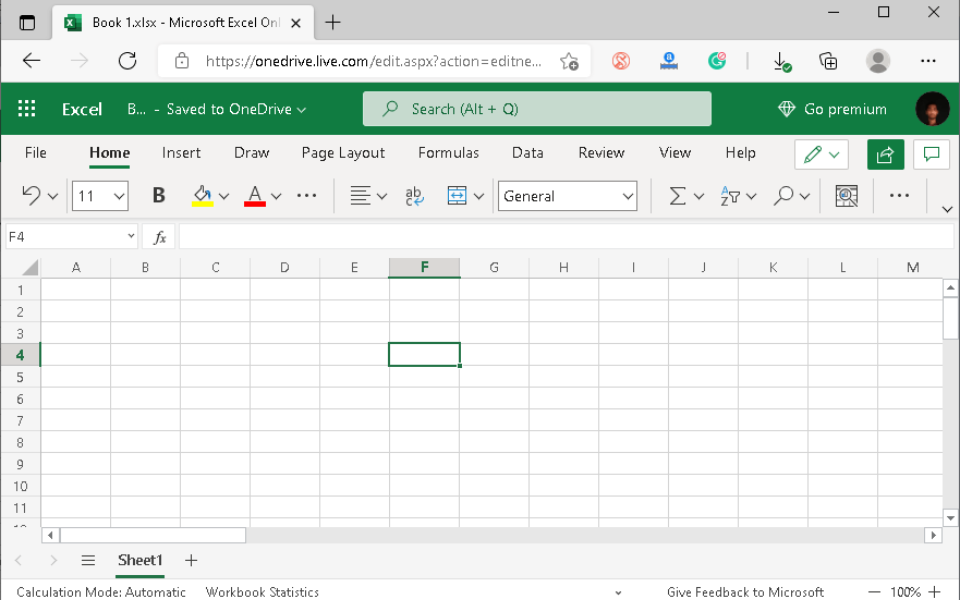Click the Share button icon

click(885, 154)
